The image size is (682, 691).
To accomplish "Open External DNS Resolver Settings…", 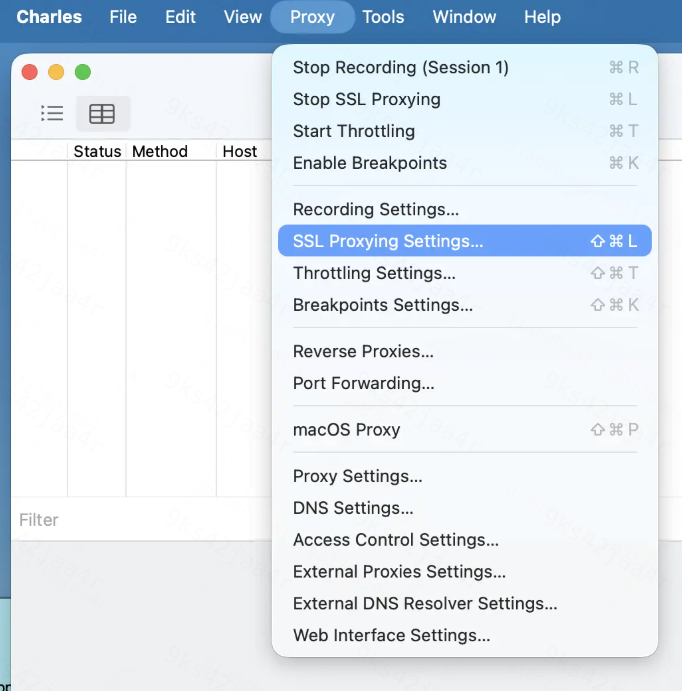I will click(x=465, y=603).
